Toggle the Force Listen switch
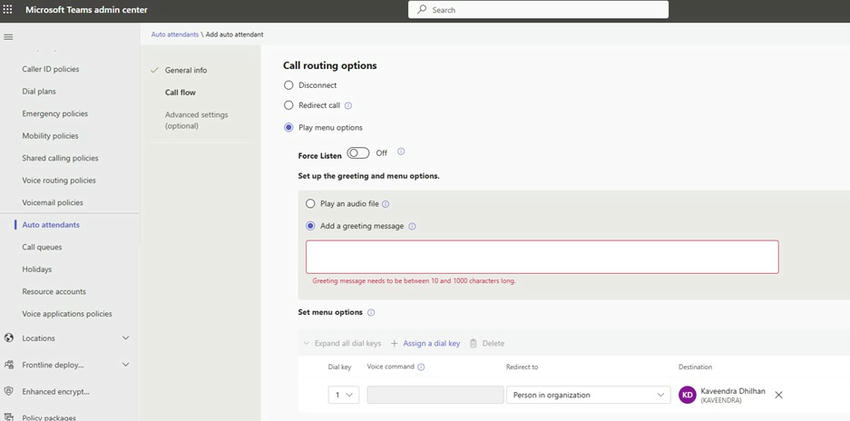Screen dimensions: 850x421 [358, 153]
